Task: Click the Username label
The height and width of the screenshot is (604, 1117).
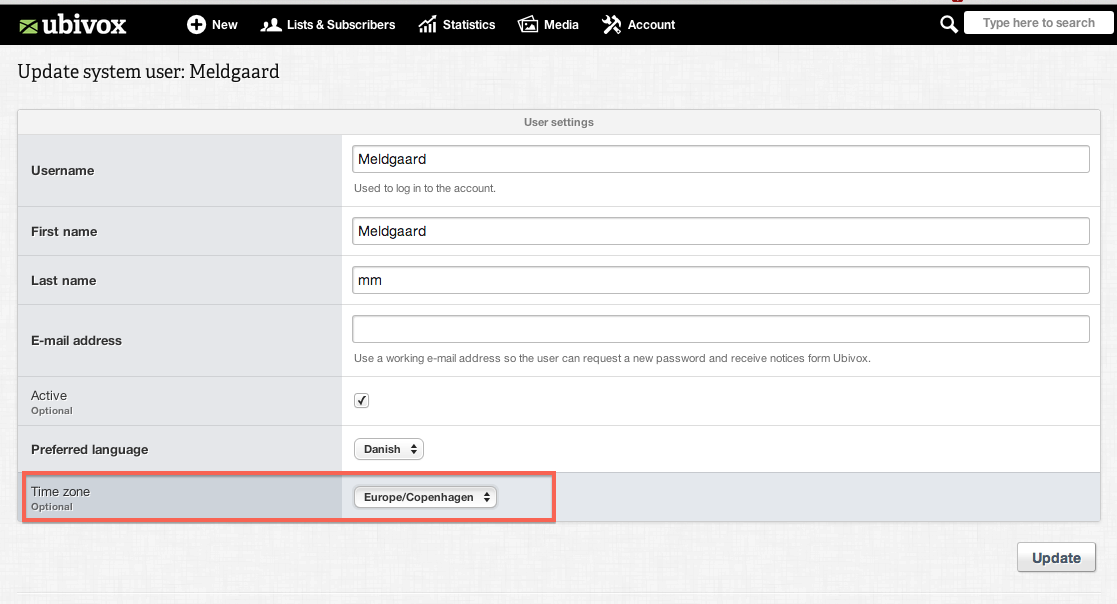Action: point(63,171)
